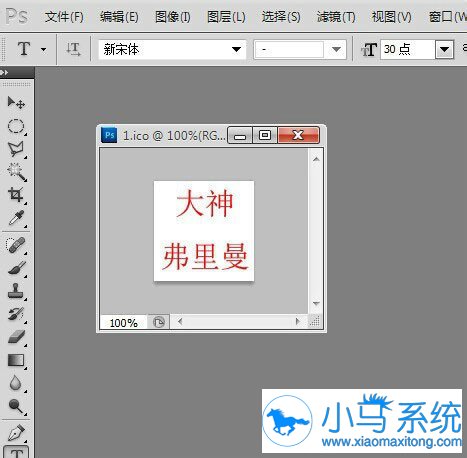Click the horizontal scrollbar left arrow

[x=180, y=322]
